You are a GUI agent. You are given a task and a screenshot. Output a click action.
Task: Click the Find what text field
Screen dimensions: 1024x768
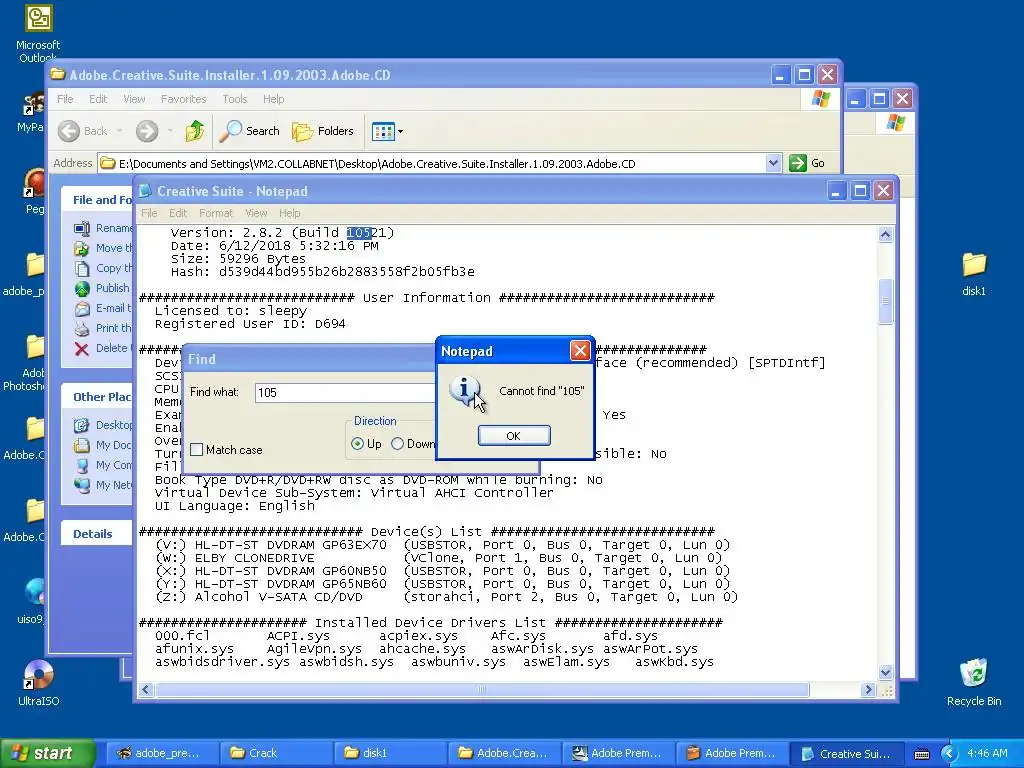click(345, 392)
